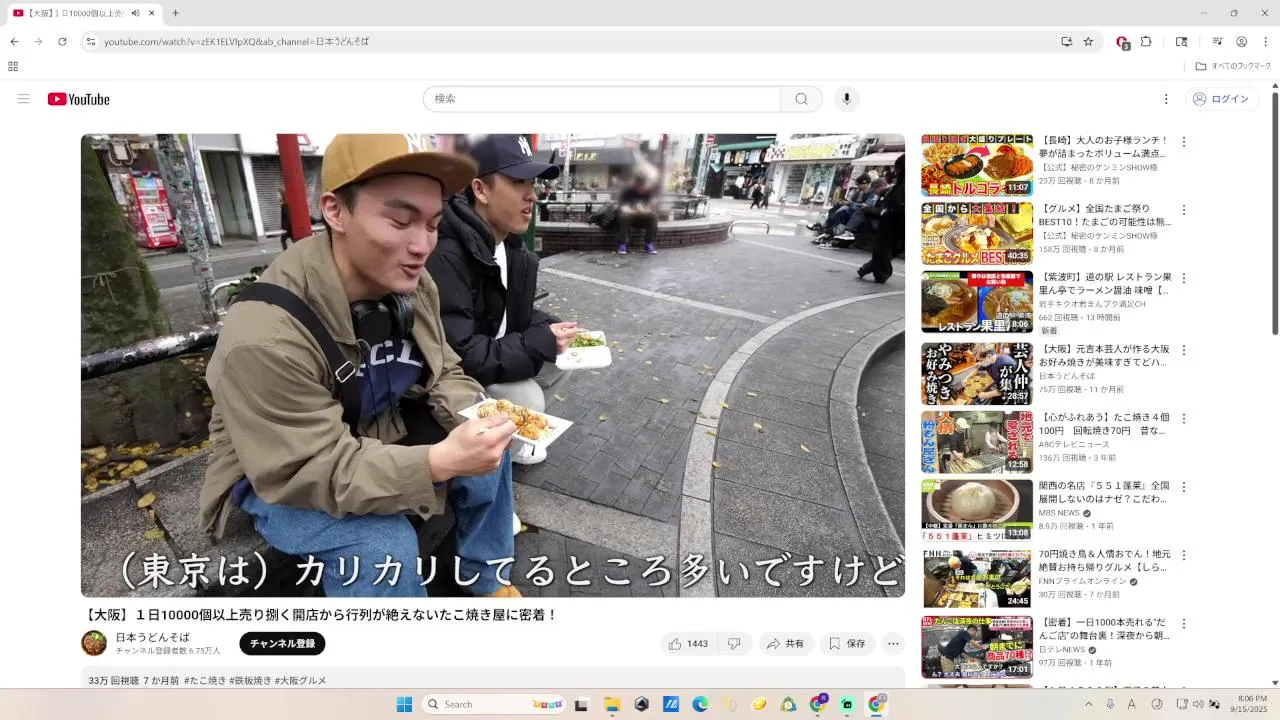Viewport: 1280px width, 720px height.
Task: Open the すべてのブックマーク folder
Action: (1233, 66)
